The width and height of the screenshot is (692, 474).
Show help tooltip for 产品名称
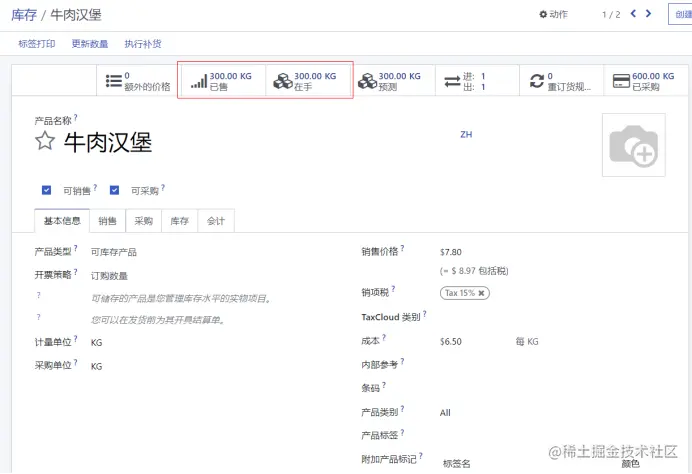coord(75,117)
